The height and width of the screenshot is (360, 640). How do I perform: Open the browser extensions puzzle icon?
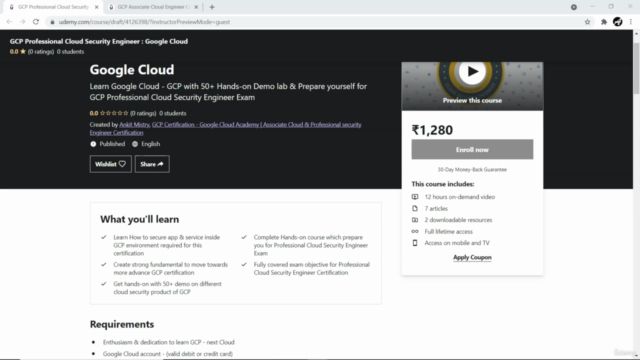point(604,22)
